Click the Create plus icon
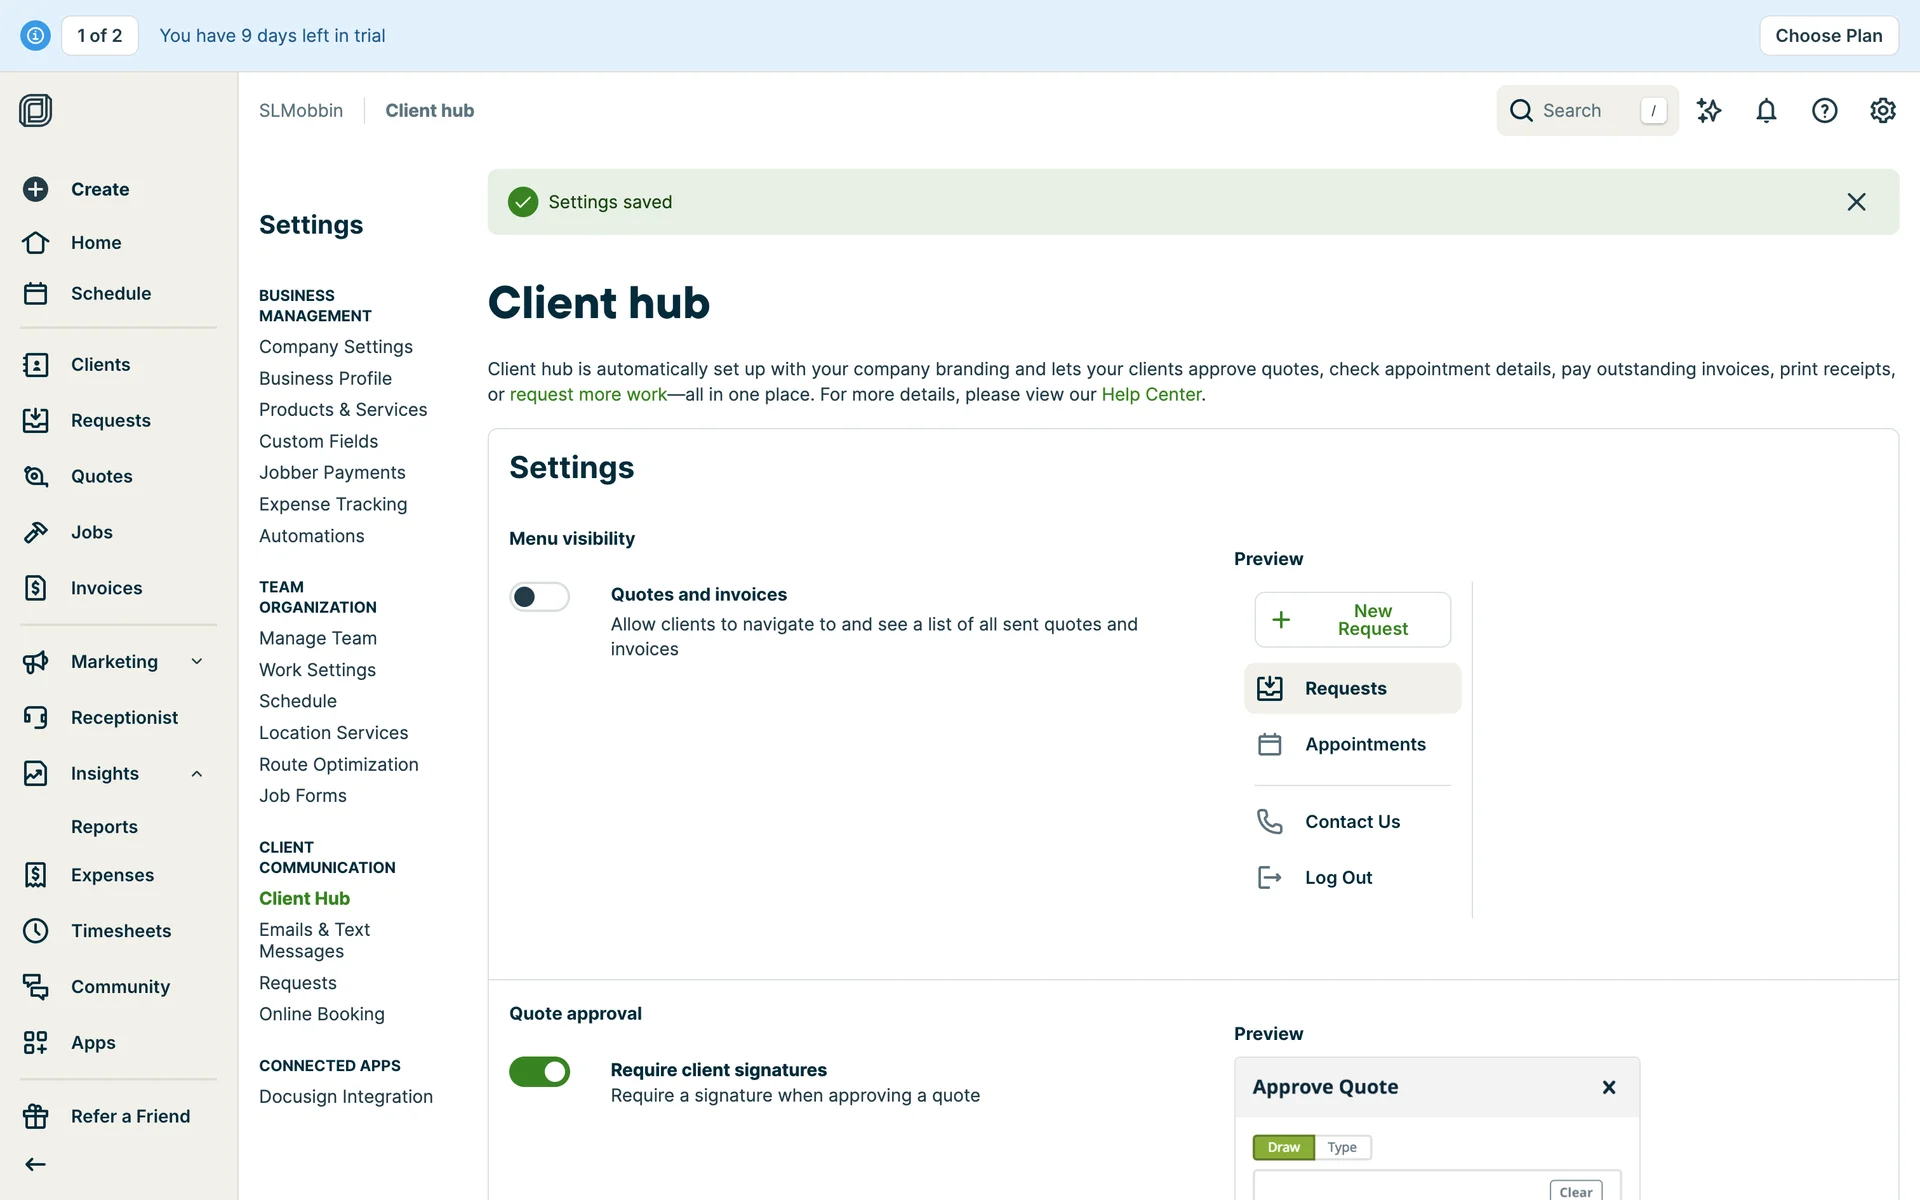Screen dimensions: 1920x1200 click(x=36, y=189)
